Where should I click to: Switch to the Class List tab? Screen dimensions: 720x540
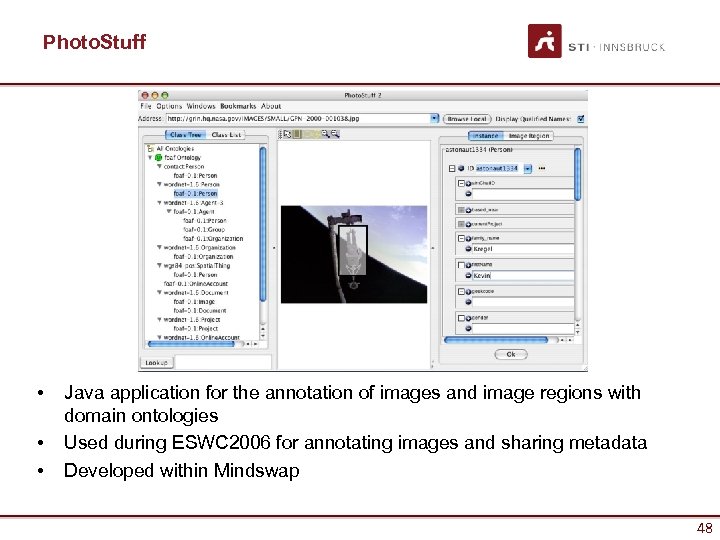tap(226, 135)
